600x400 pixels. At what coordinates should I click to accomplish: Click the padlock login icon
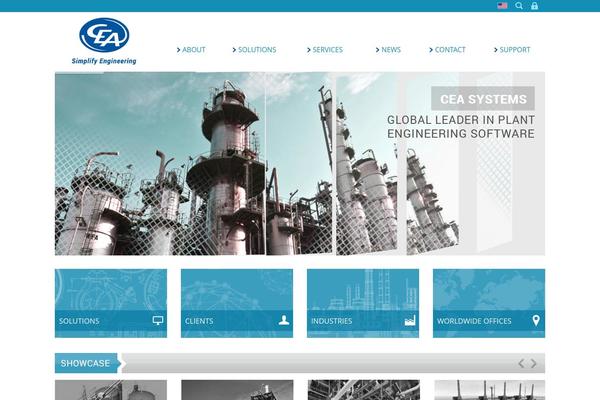(x=534, y=6)
